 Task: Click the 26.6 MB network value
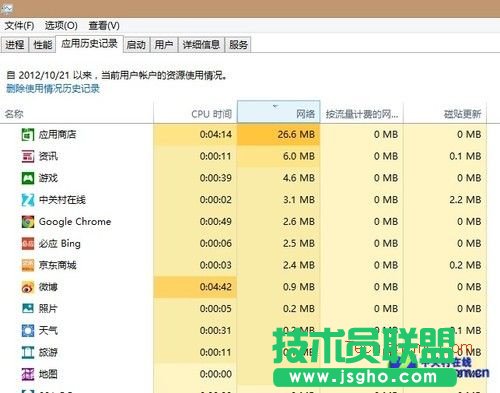point(296,135)
